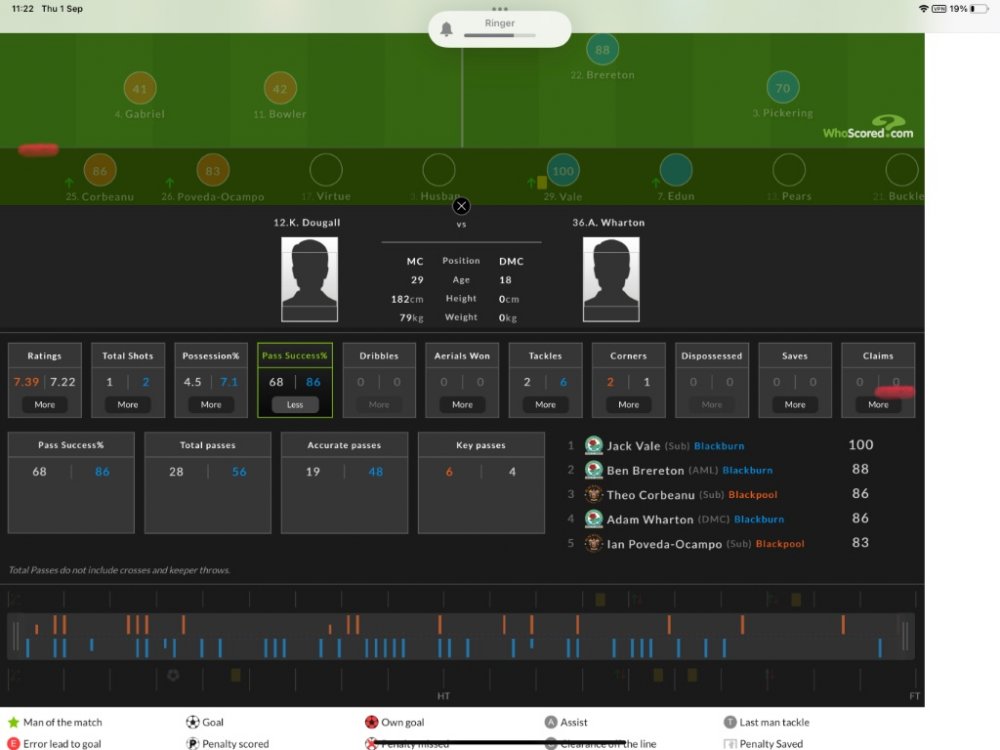This screenshot has width=1000, height=750.
Task: Switch to the Total Shots stat tab
Action: point(128,356)
